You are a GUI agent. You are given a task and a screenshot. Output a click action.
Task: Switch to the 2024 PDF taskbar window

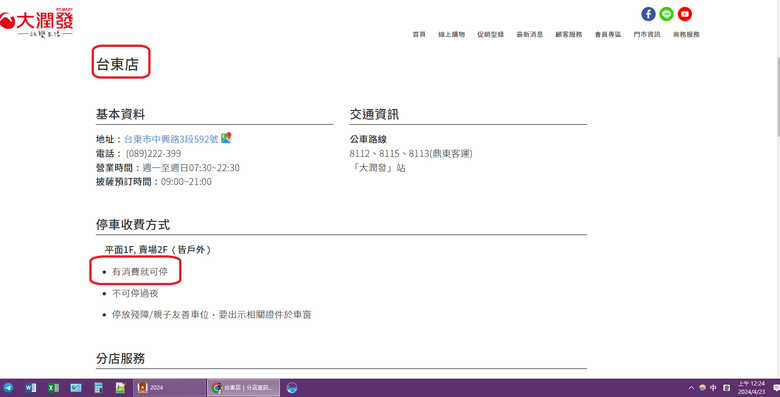pyautogui.click(x=169, y=388)
